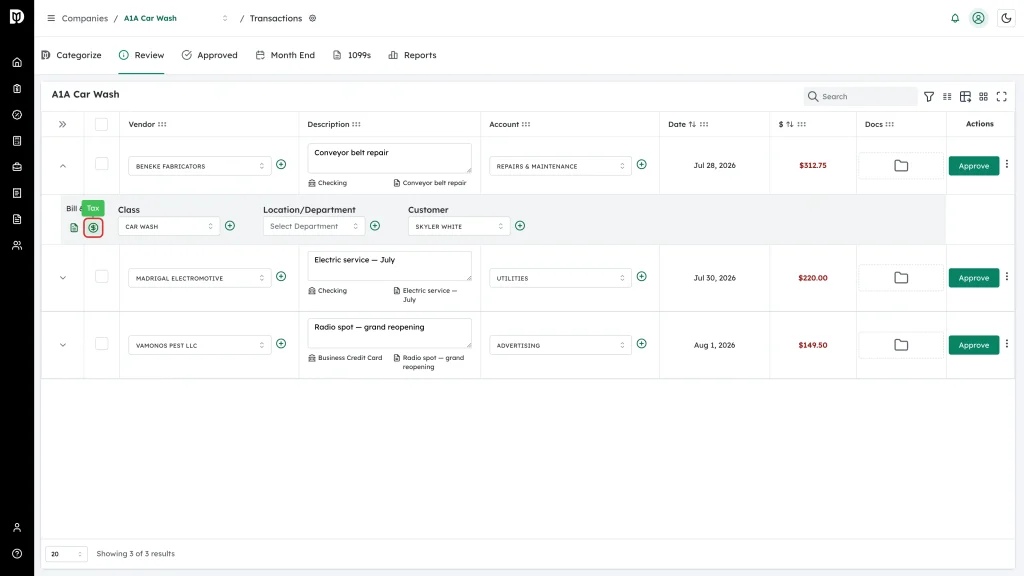The height and width of the screenshot is (576, 1024).
Task: Switch to the Approved tab
Action: [x=210, y=56]
